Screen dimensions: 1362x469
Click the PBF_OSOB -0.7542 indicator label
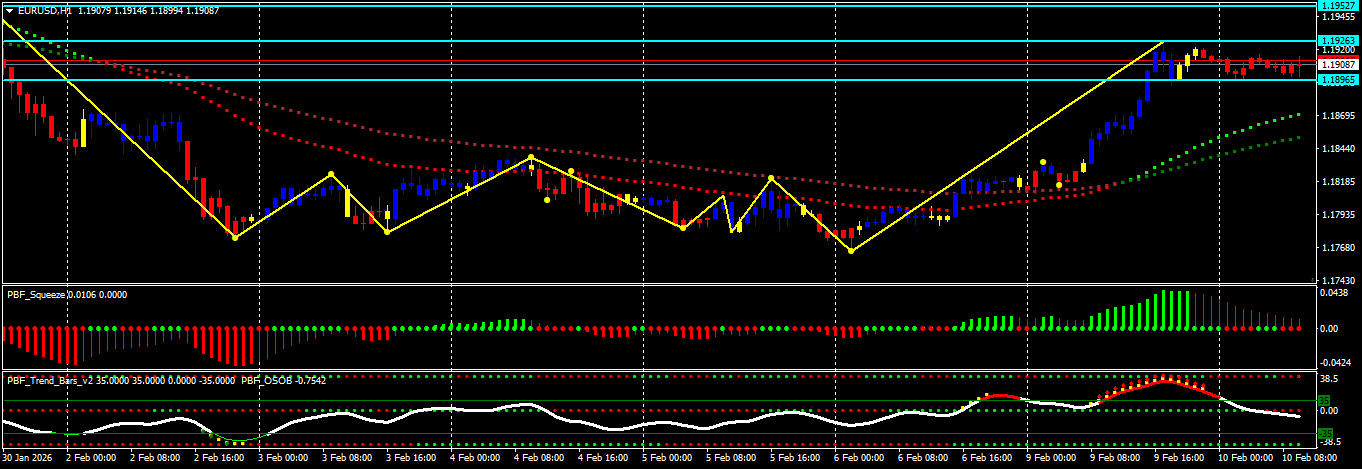point(282,380)
